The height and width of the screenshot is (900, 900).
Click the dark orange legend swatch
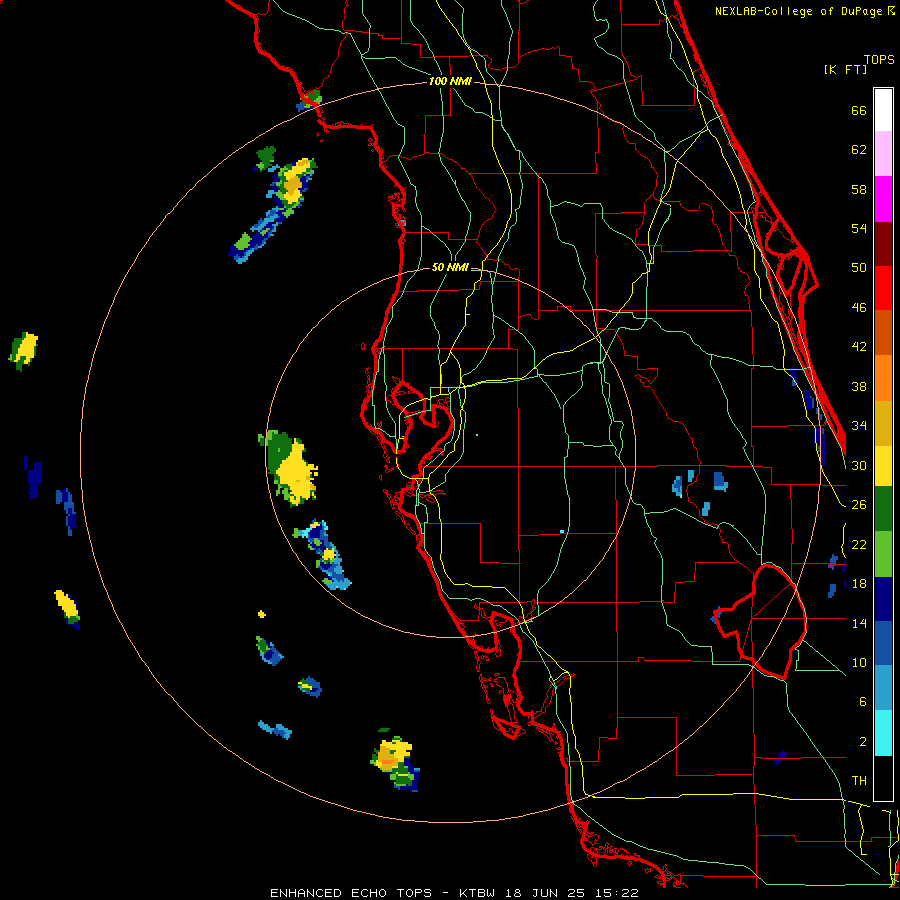(x=883, y=333)
